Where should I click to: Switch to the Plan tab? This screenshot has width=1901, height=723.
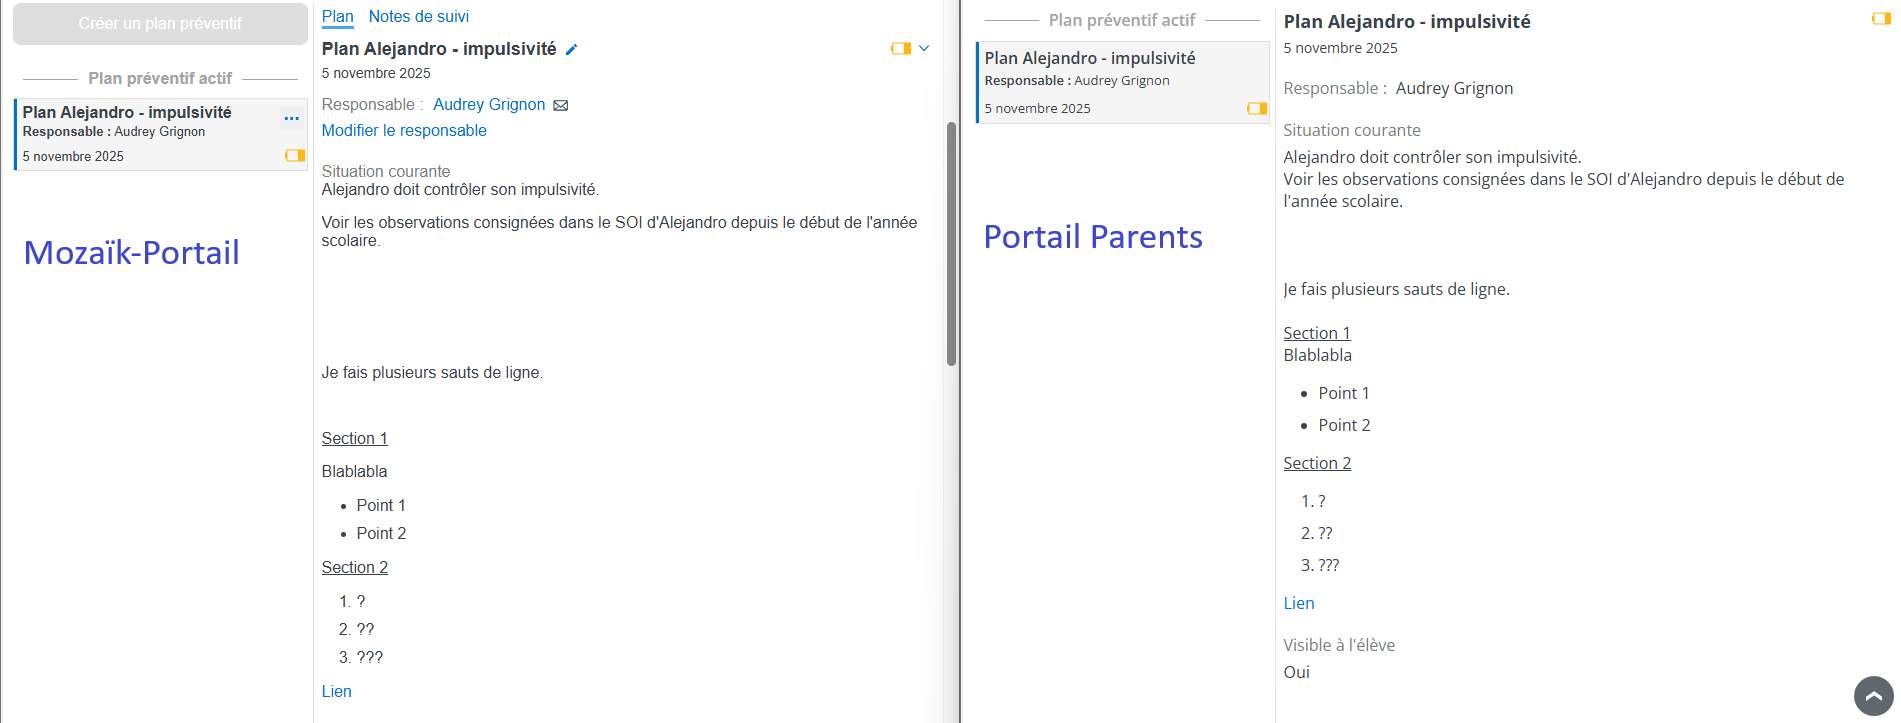337,16
